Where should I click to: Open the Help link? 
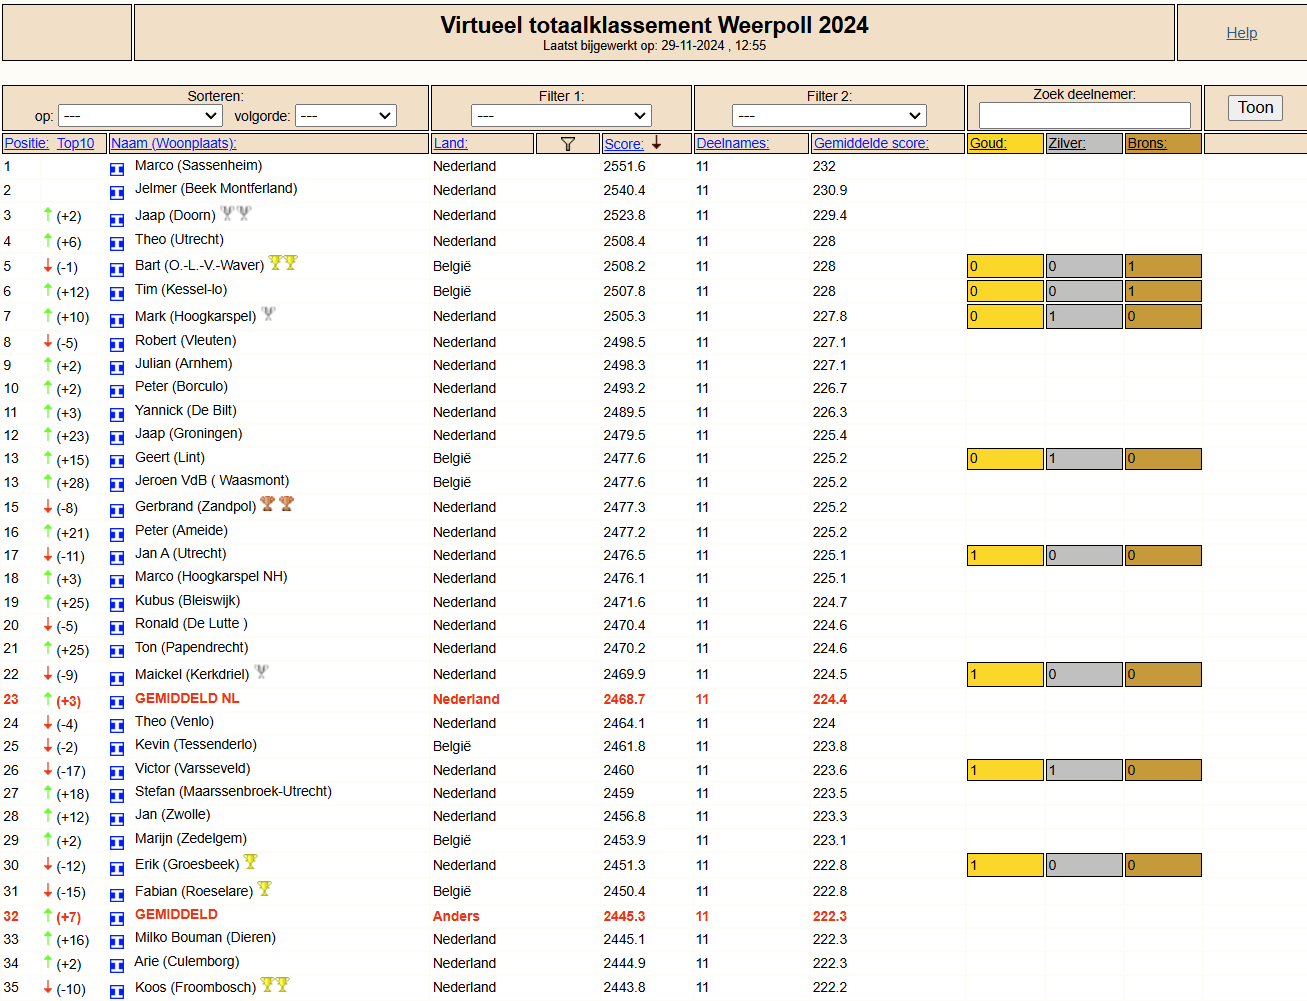point(1242,33)
